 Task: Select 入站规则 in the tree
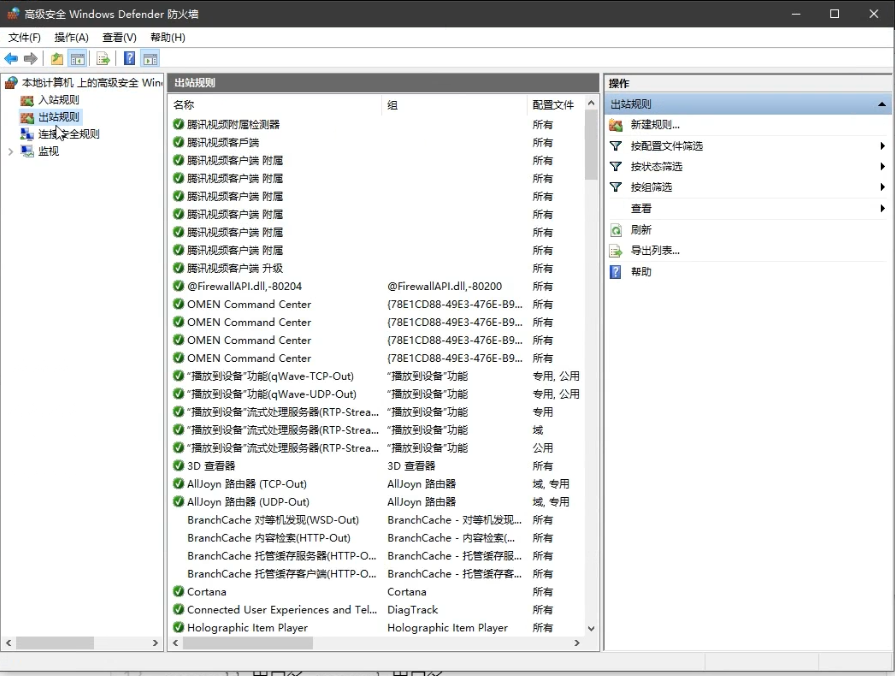tap(58, 100)
